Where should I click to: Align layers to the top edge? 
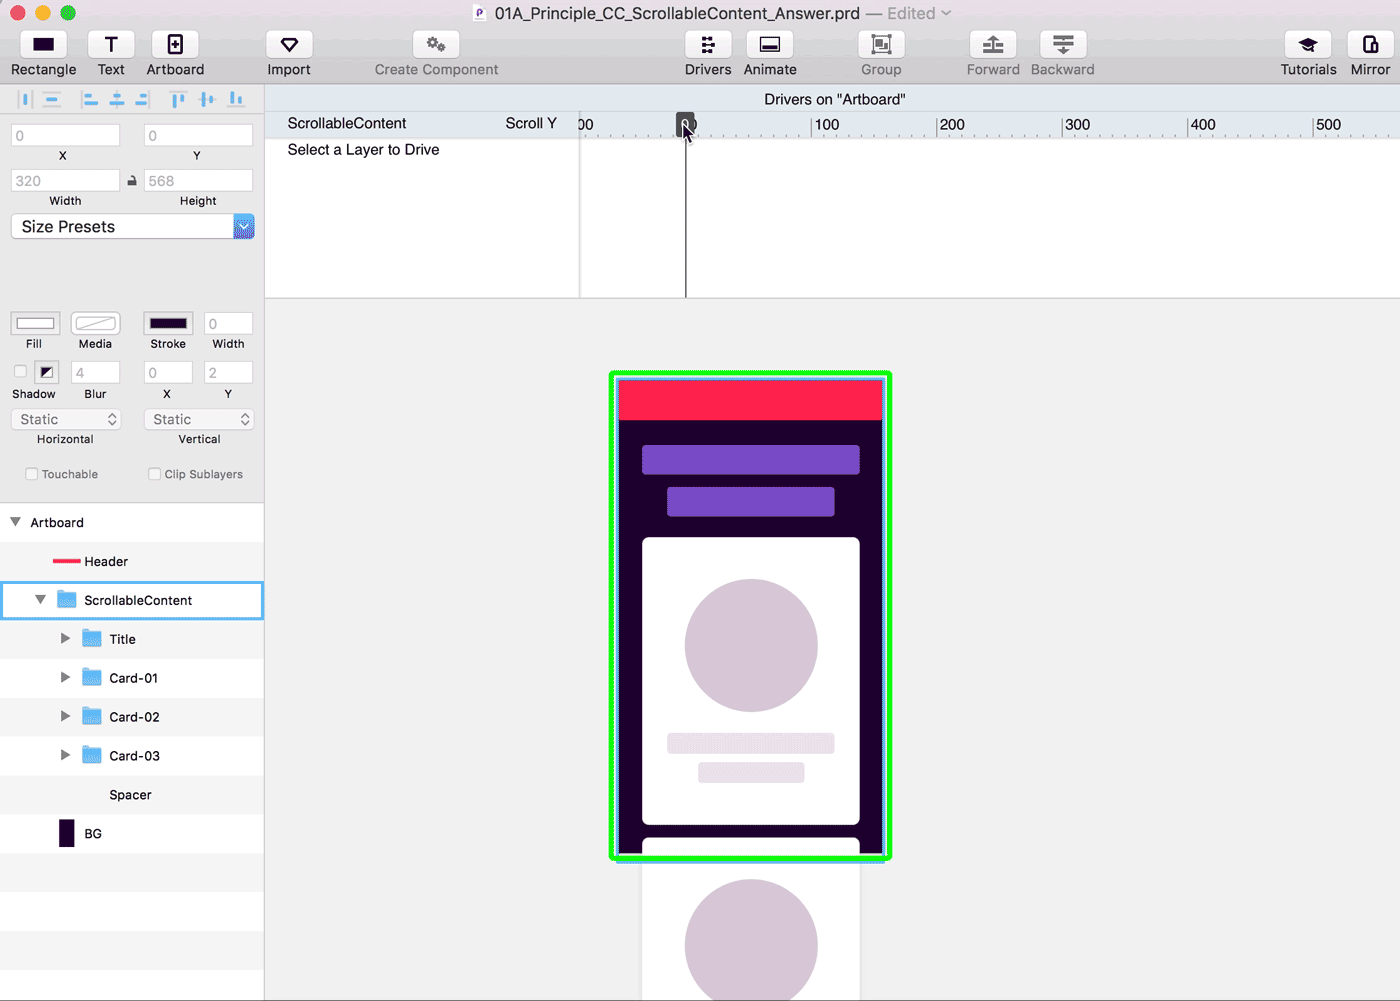tap(178, 99)
